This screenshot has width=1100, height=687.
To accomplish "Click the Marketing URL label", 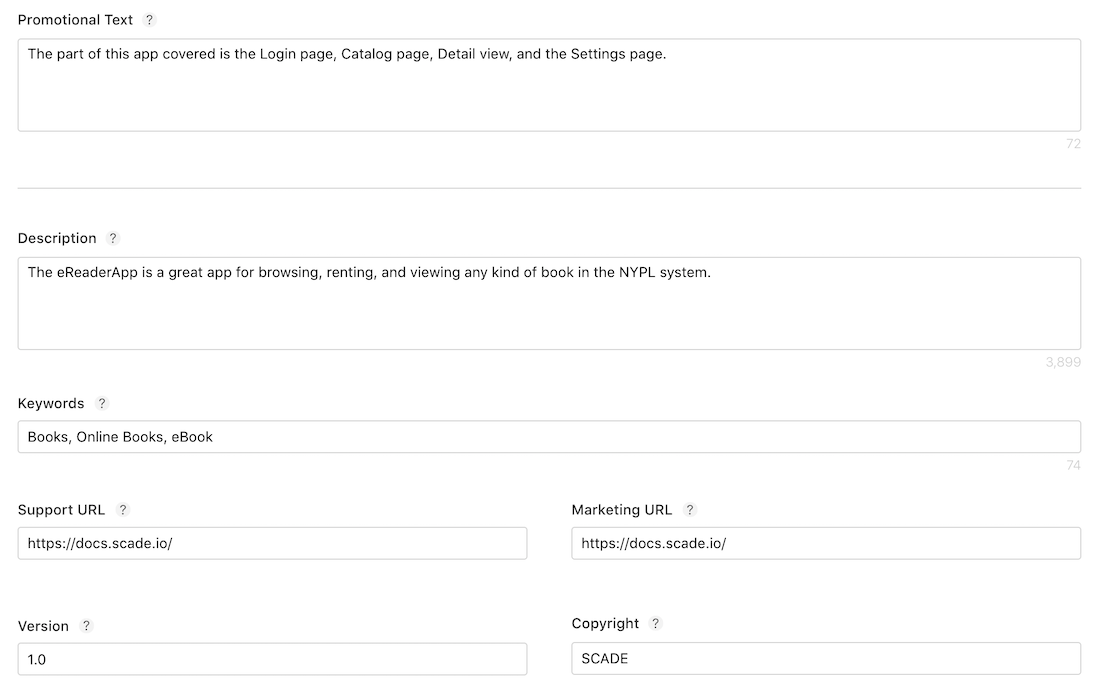I will click(x=621, y=510).
